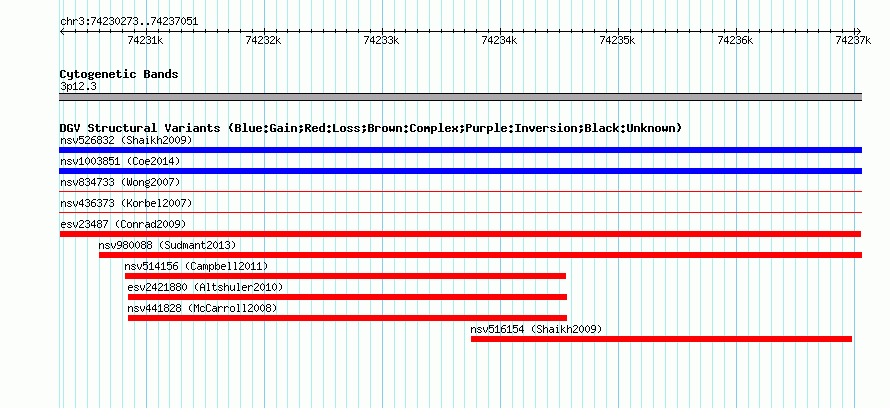Click the 74232k ruler position

(x=263, y=40)
